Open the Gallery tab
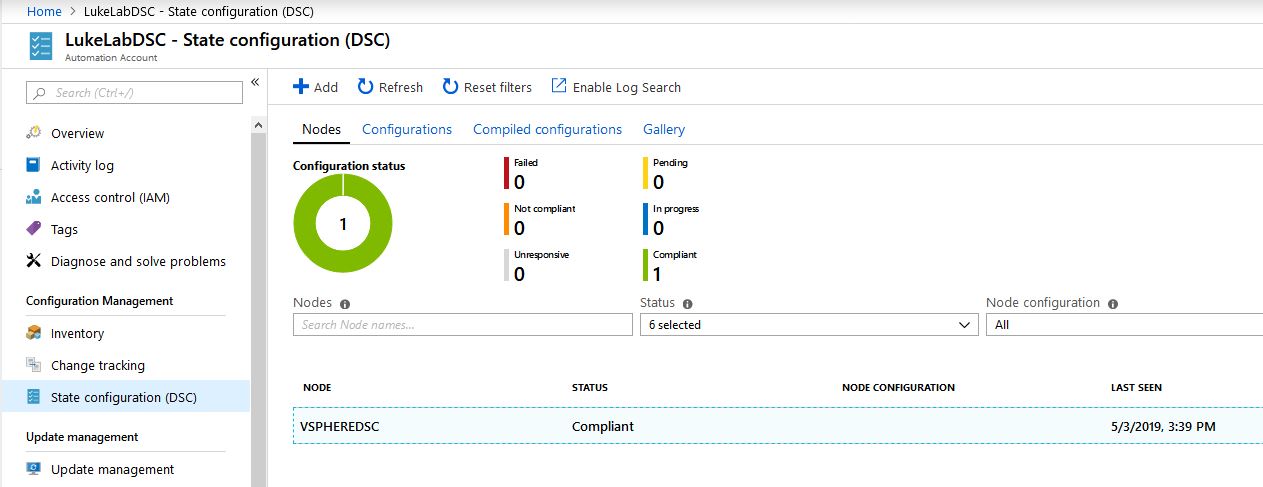This screenshot has width=1263, height=487. tap(664, 130)
